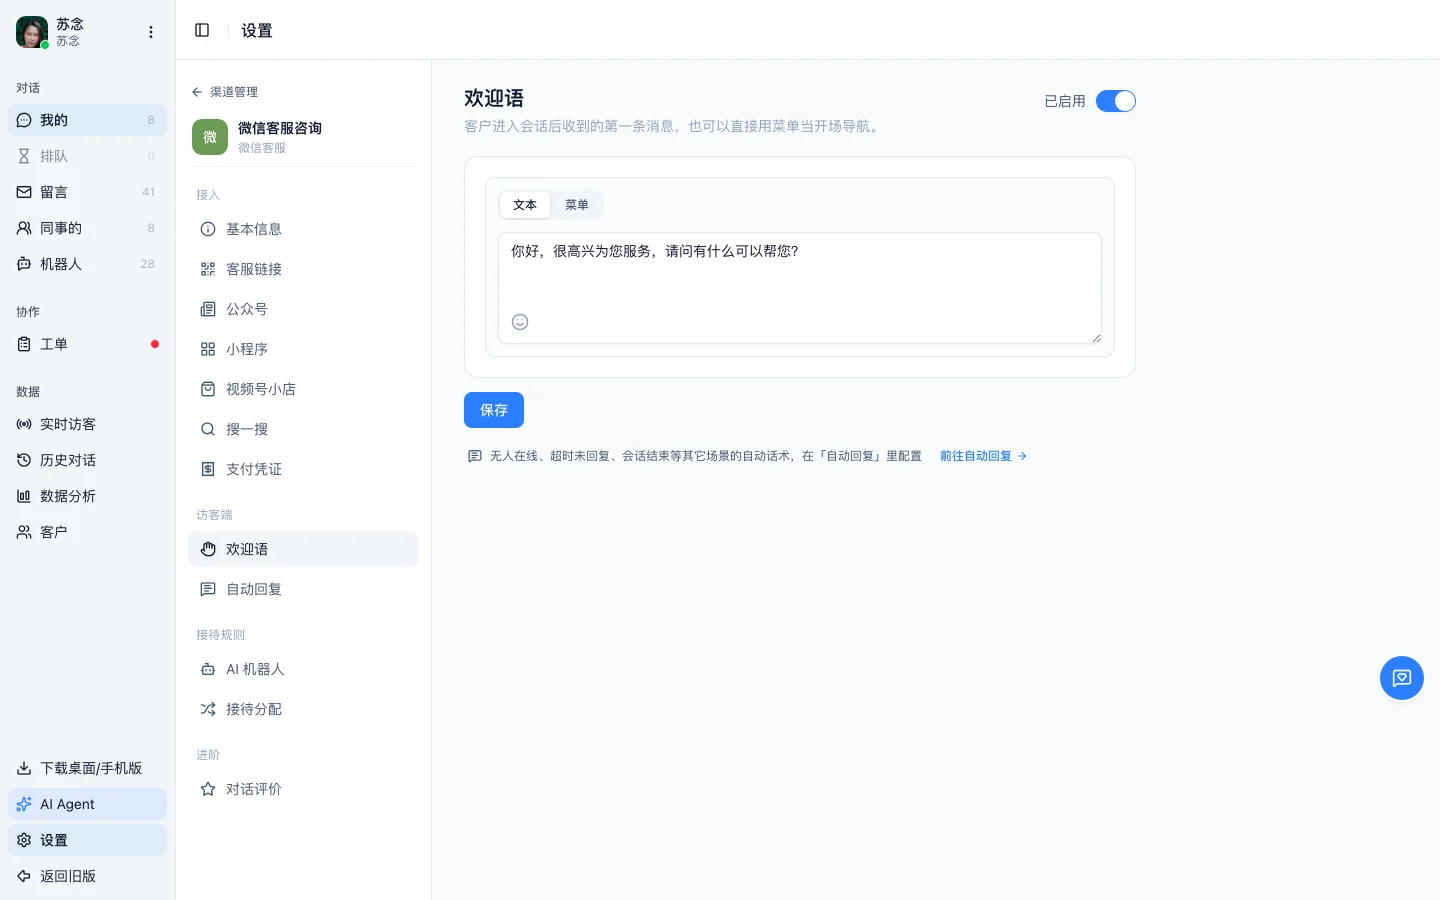This screenshot has width=1440, height=900.
Task: Open 数据分析 page
Action: point(87,496)
